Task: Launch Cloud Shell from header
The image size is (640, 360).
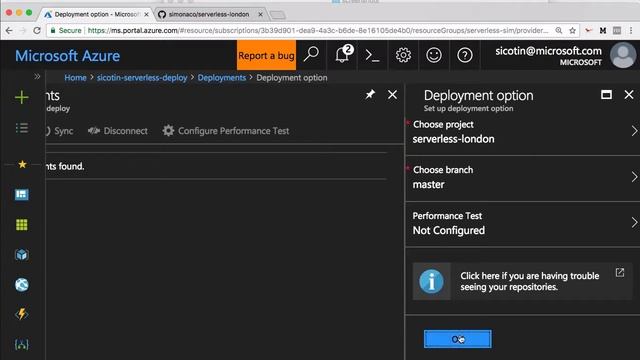Action: tap(372, 55)
